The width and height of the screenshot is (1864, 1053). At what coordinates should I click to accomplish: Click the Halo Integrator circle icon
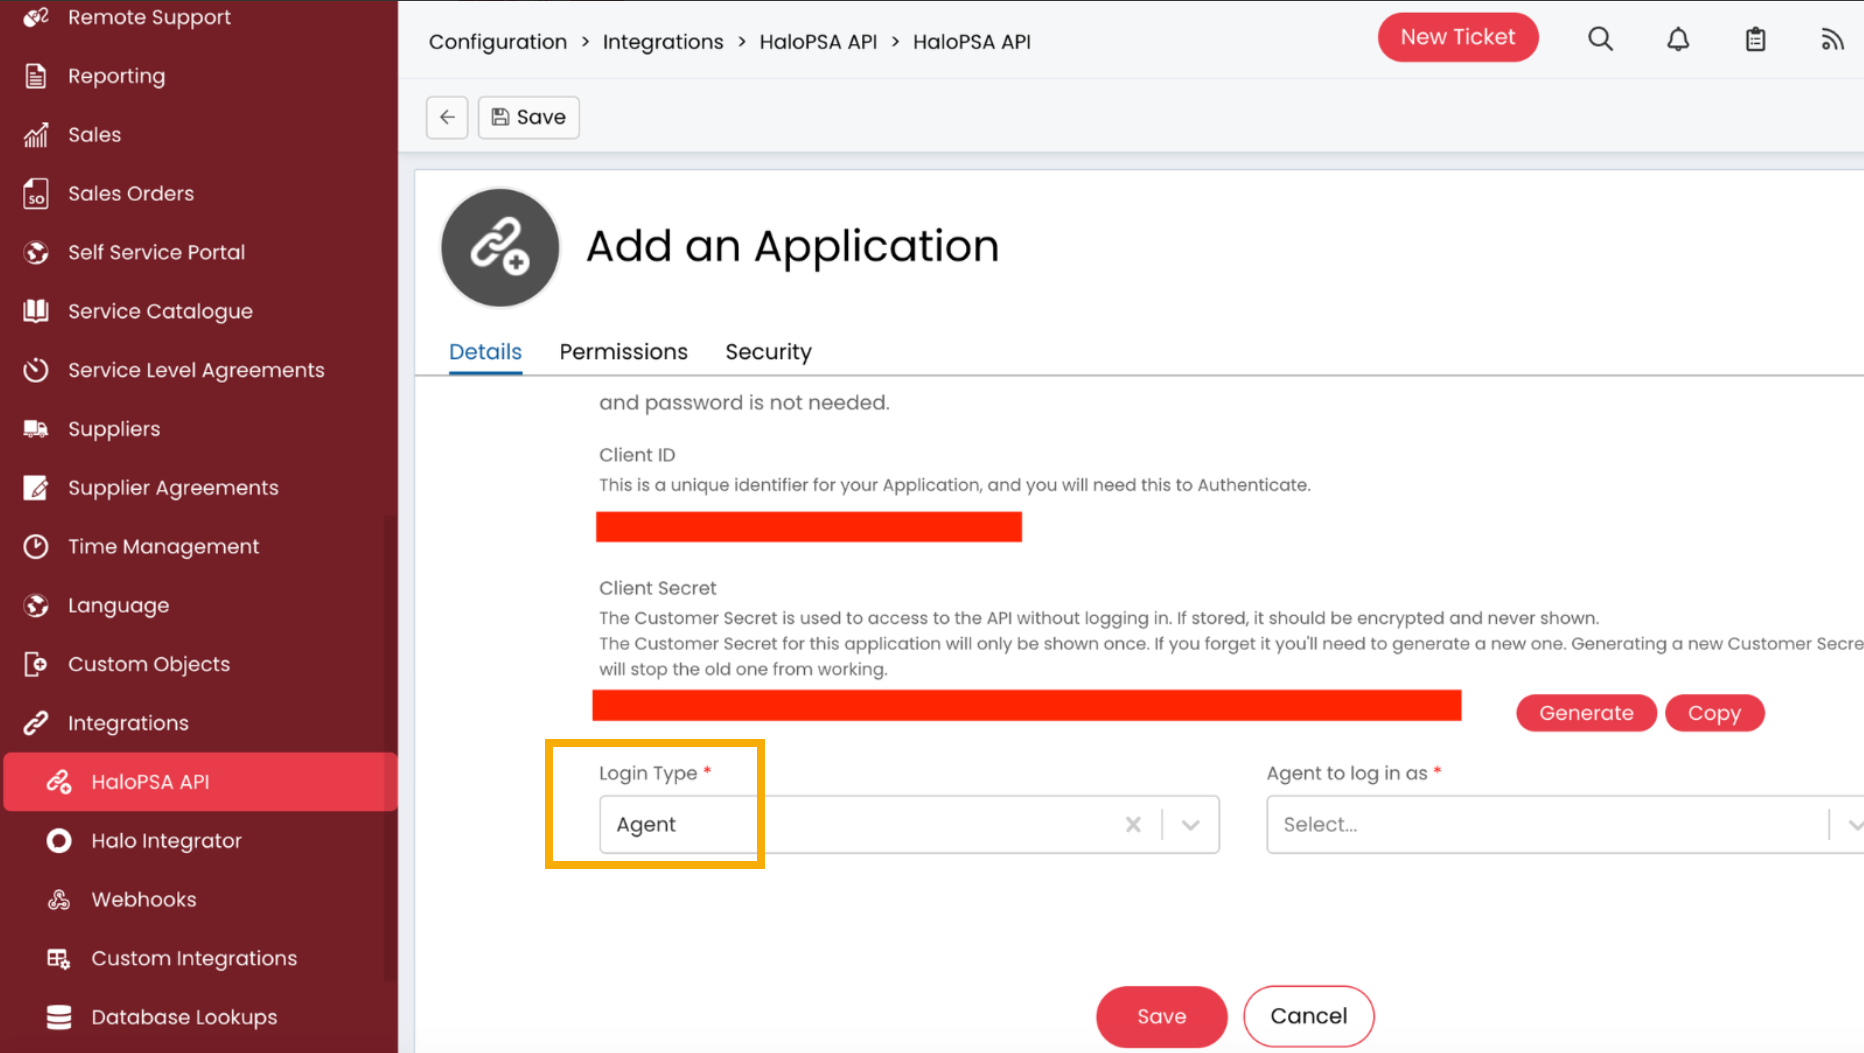coord(59,841)
